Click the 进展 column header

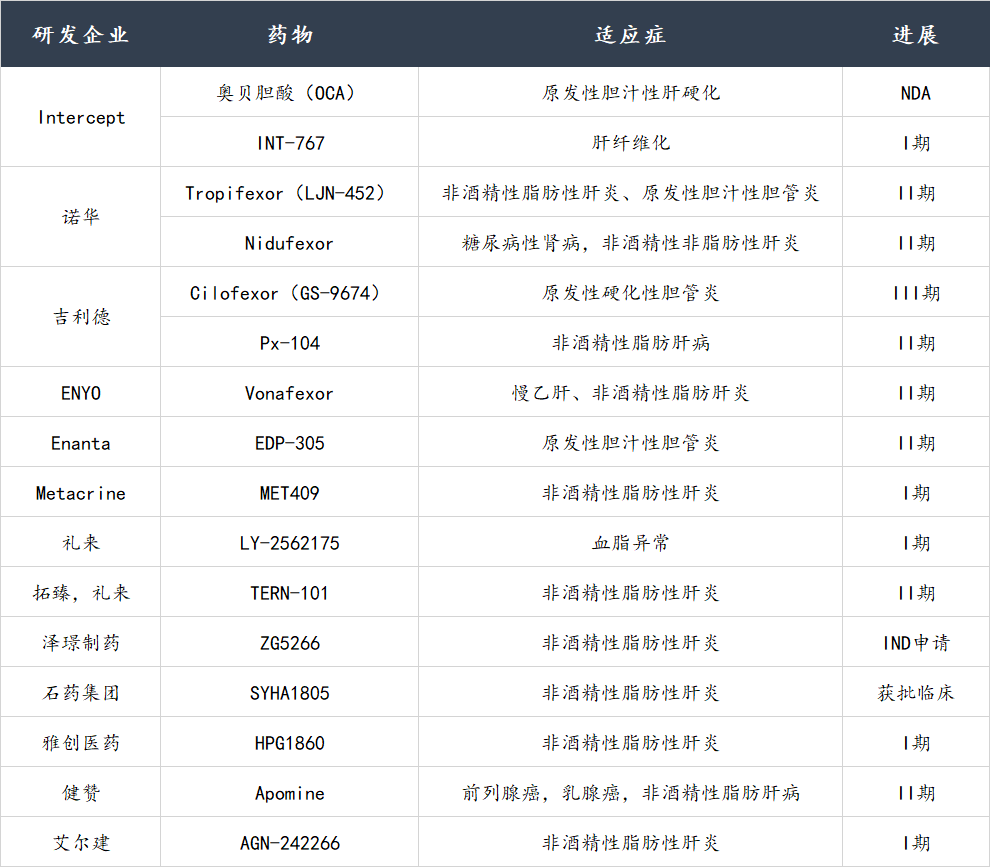(x=915, y=34)
